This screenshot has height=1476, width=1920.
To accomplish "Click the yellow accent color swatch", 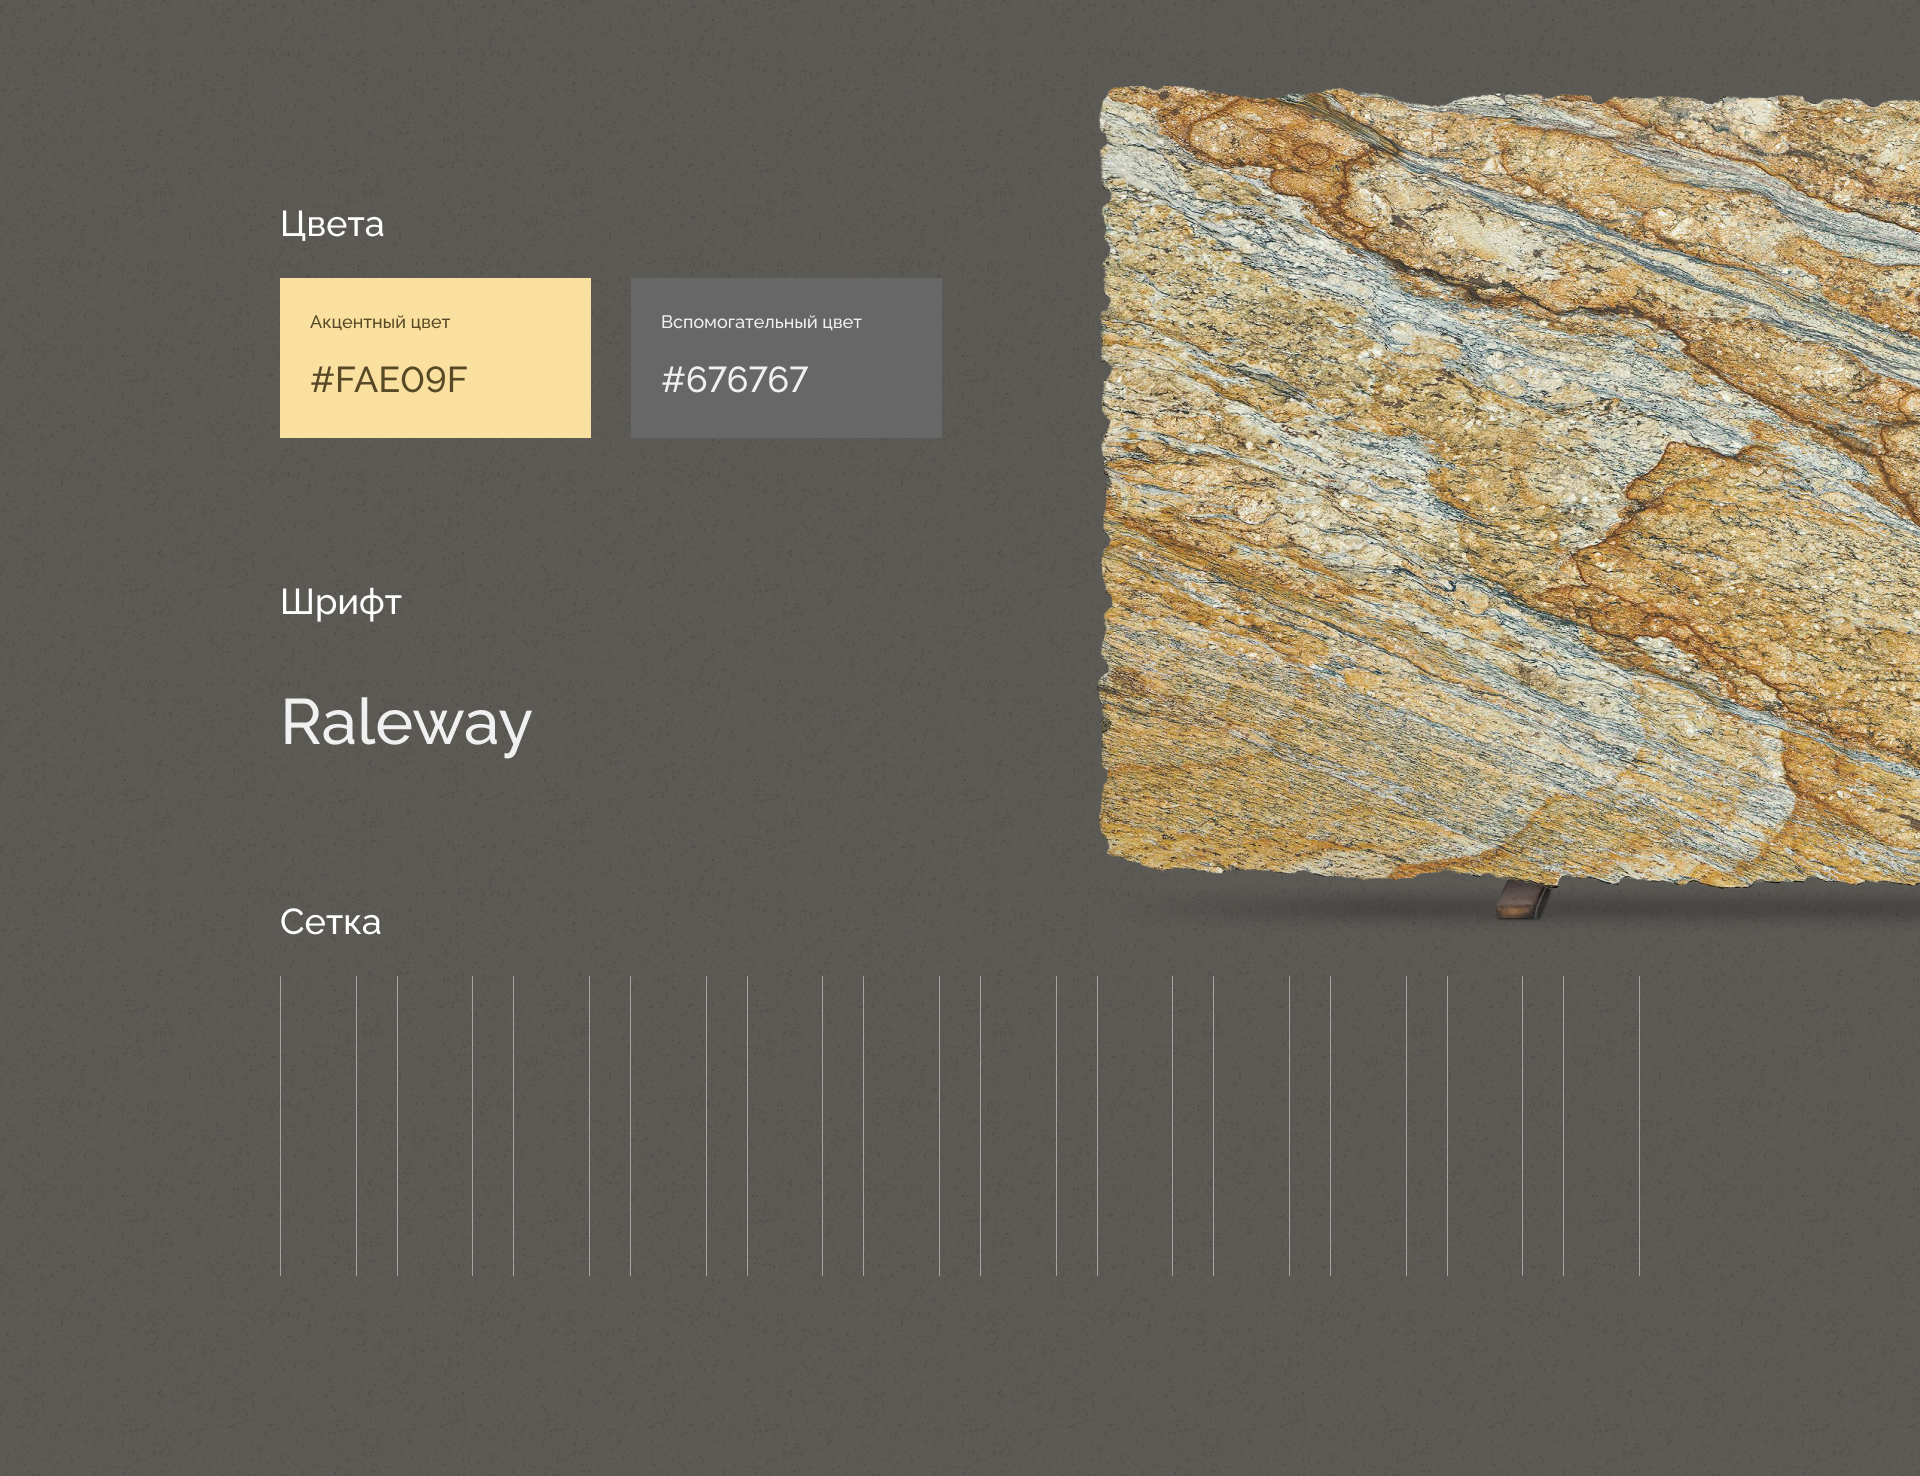I will click(x=435, y=358).
